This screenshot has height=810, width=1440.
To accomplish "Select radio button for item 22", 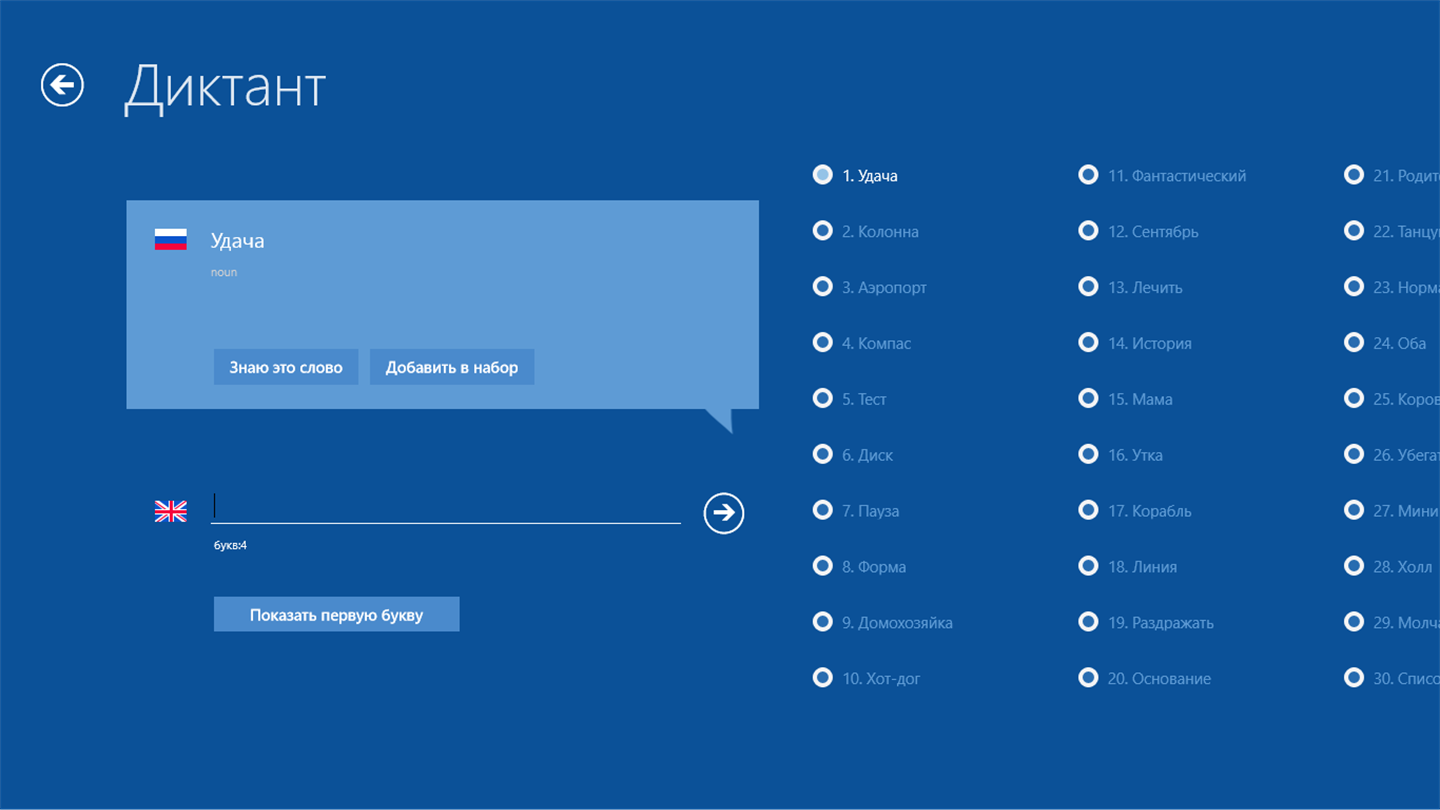I will point(1354,231).
